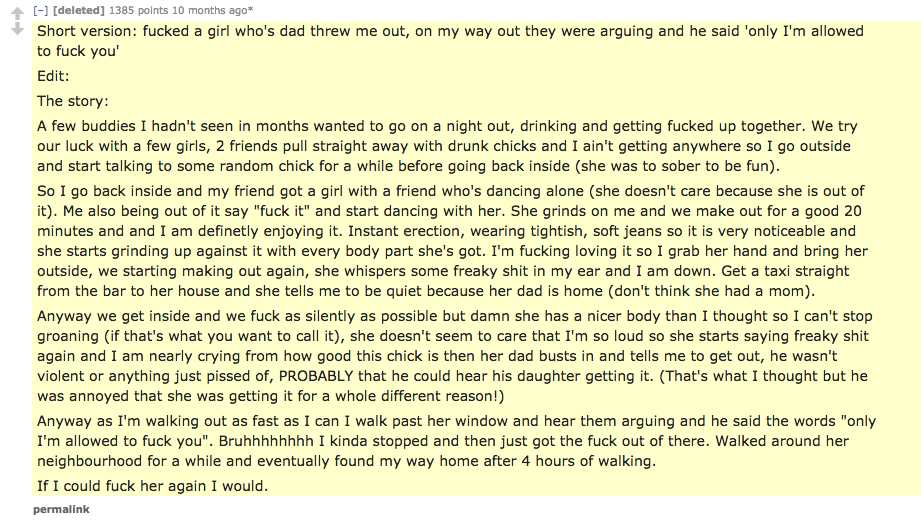921x524 pixels.
Task: Click the "The story:" heading line
Action: click(73, 101)
